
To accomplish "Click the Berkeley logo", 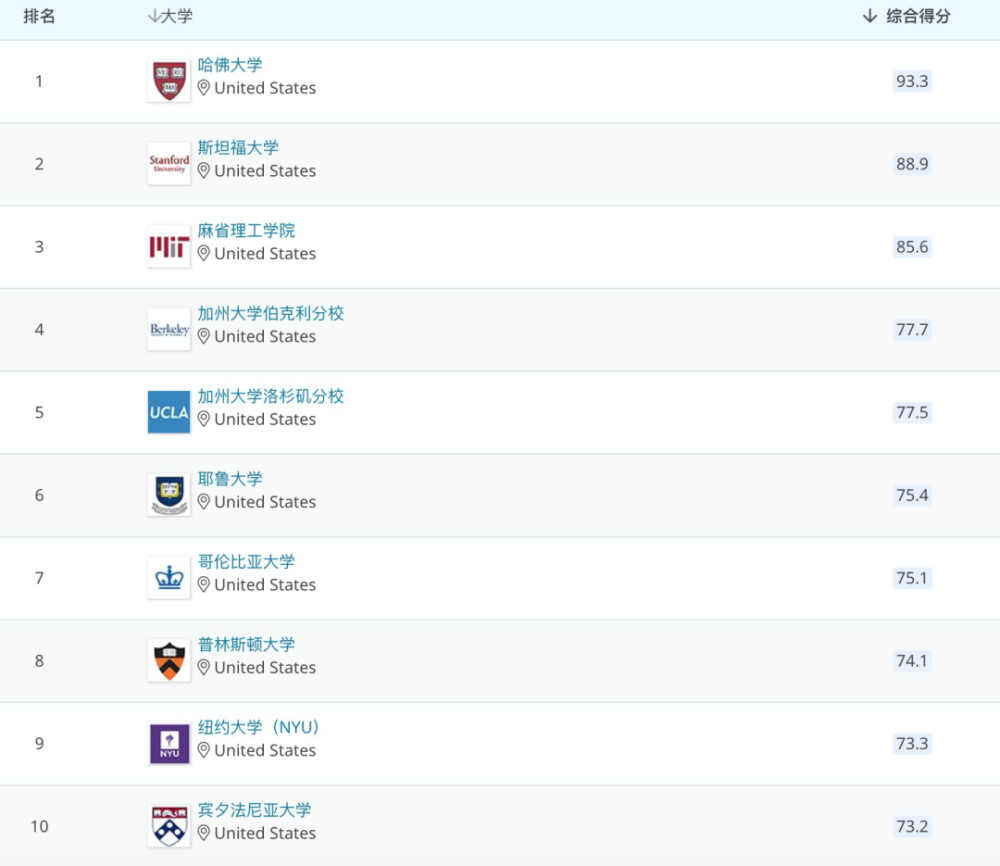I will pos(169,330).
